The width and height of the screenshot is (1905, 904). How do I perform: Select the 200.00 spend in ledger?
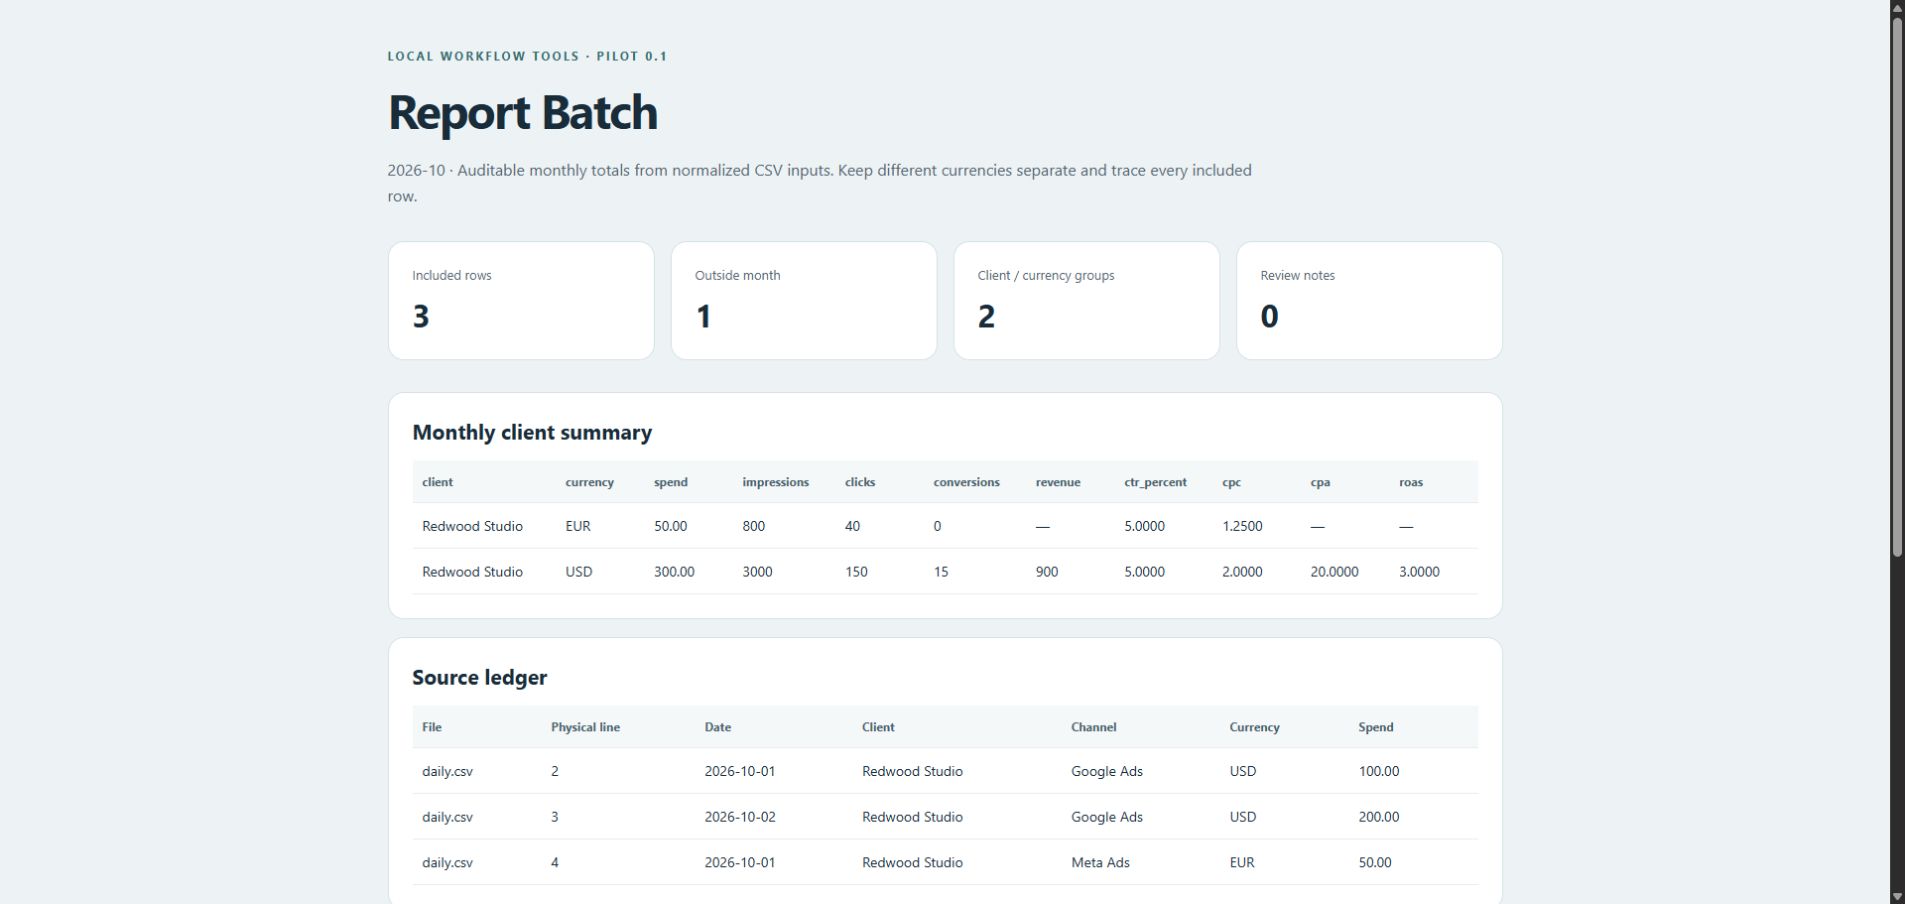tap(1378, 817)
